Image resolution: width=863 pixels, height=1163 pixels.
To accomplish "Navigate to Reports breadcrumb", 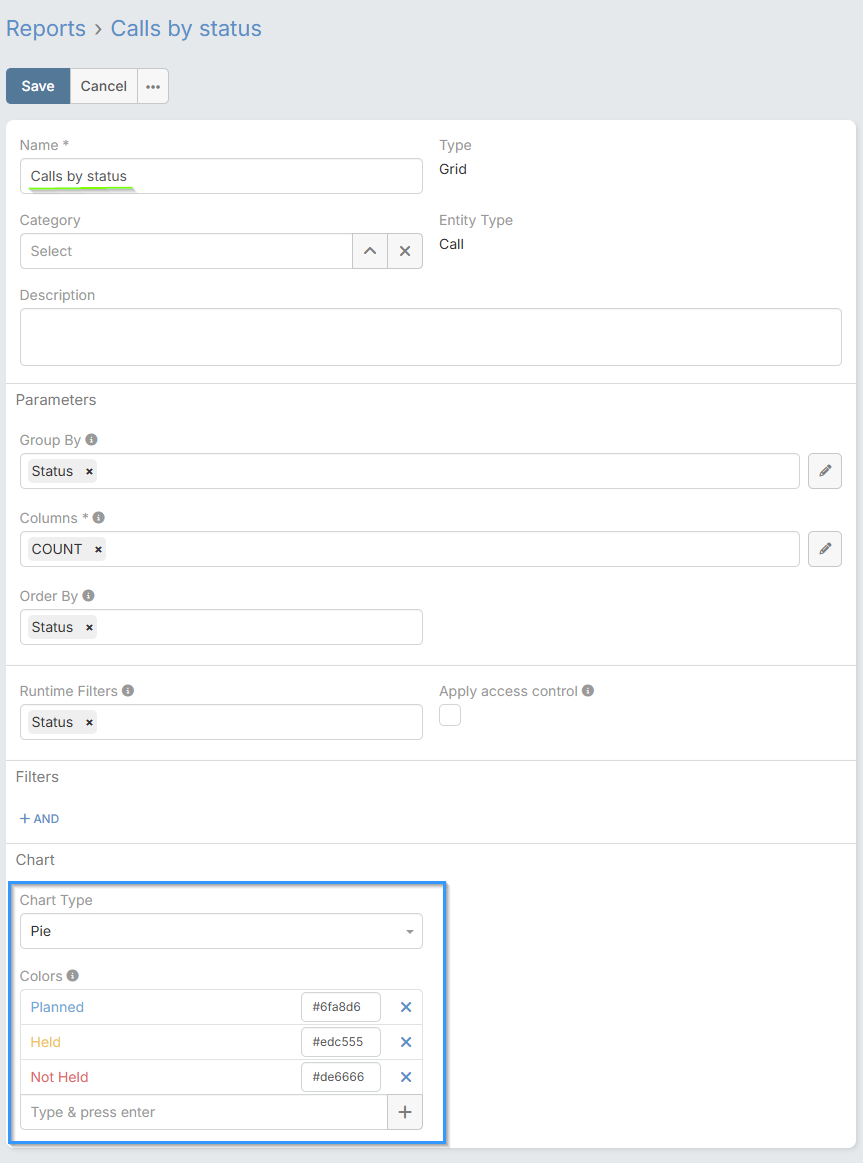I will tap(46, 28).
